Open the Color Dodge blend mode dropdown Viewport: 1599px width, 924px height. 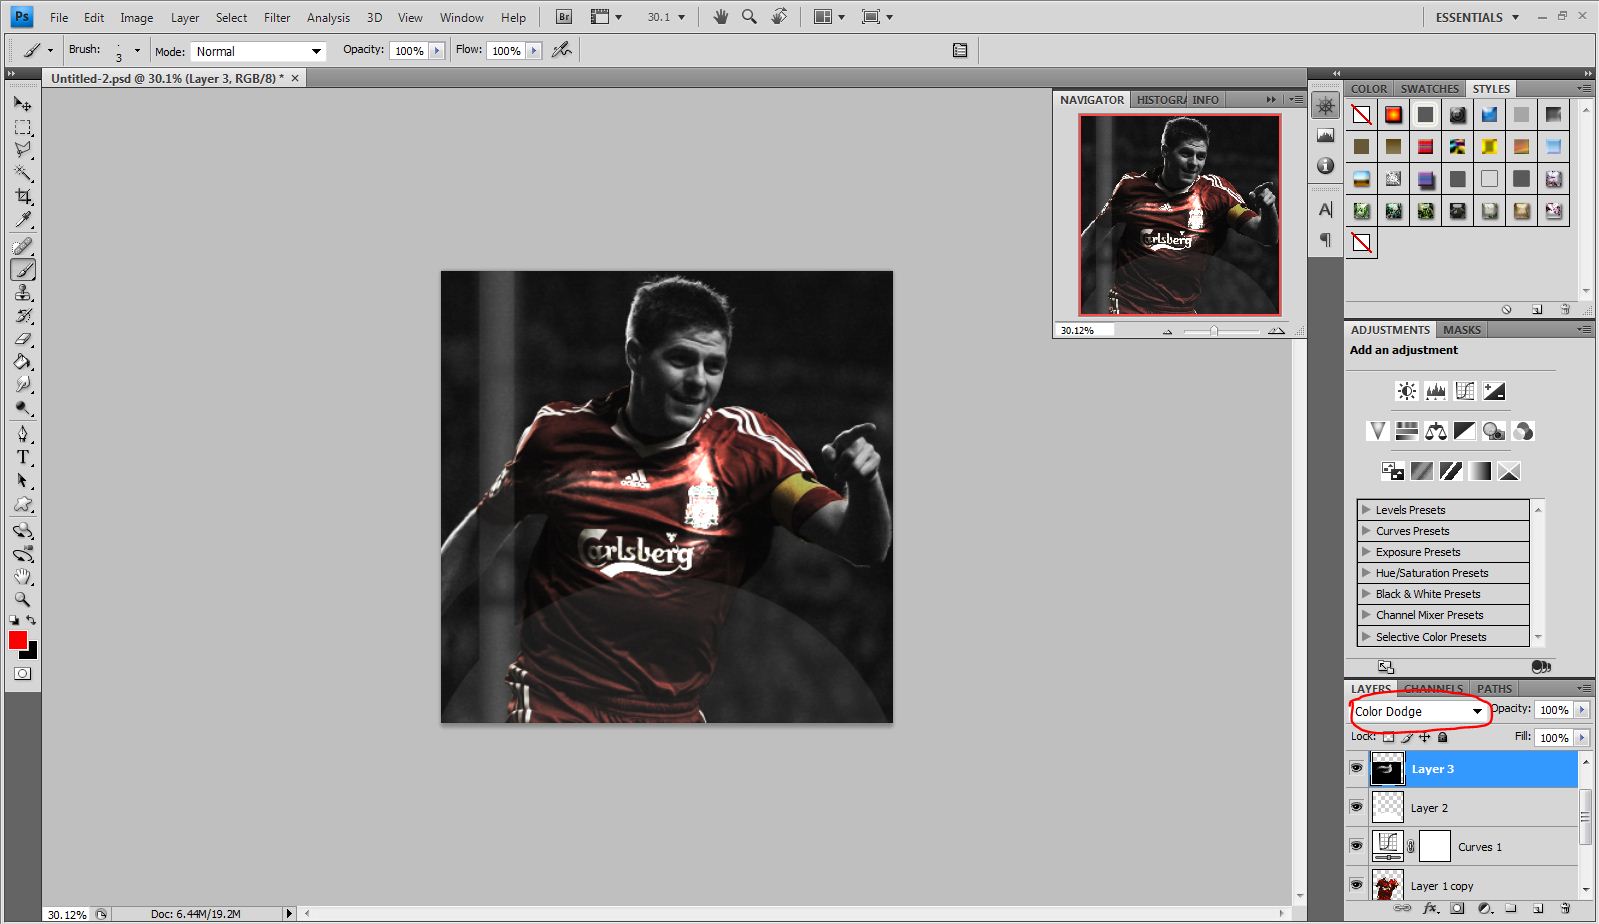click(1418, 711)
